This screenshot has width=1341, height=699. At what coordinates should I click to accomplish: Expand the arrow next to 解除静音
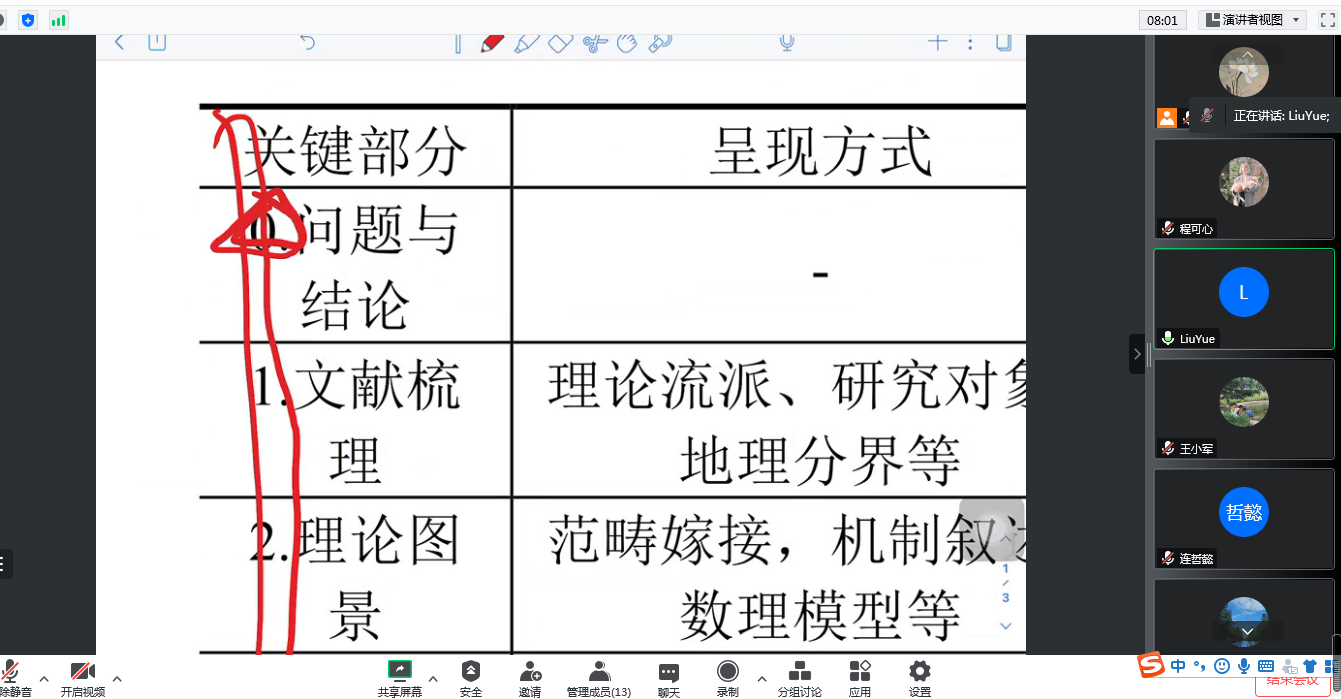click(44, 678)
